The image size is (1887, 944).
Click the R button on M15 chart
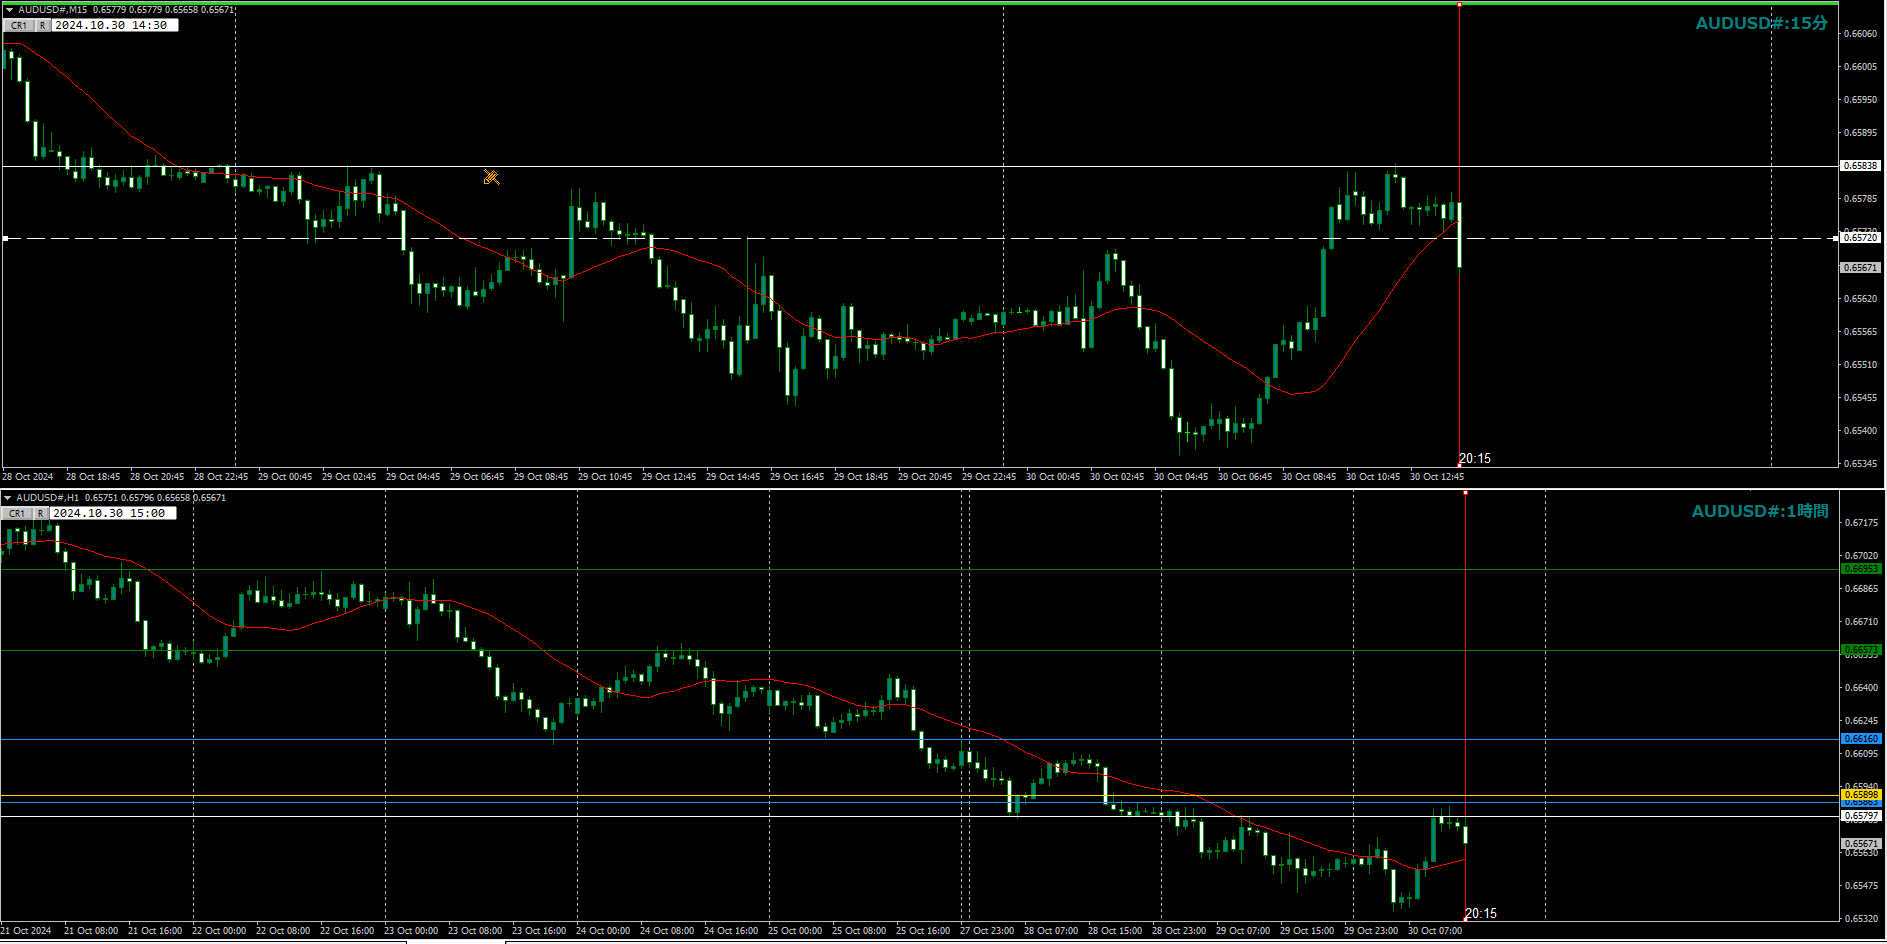point(43,26)
